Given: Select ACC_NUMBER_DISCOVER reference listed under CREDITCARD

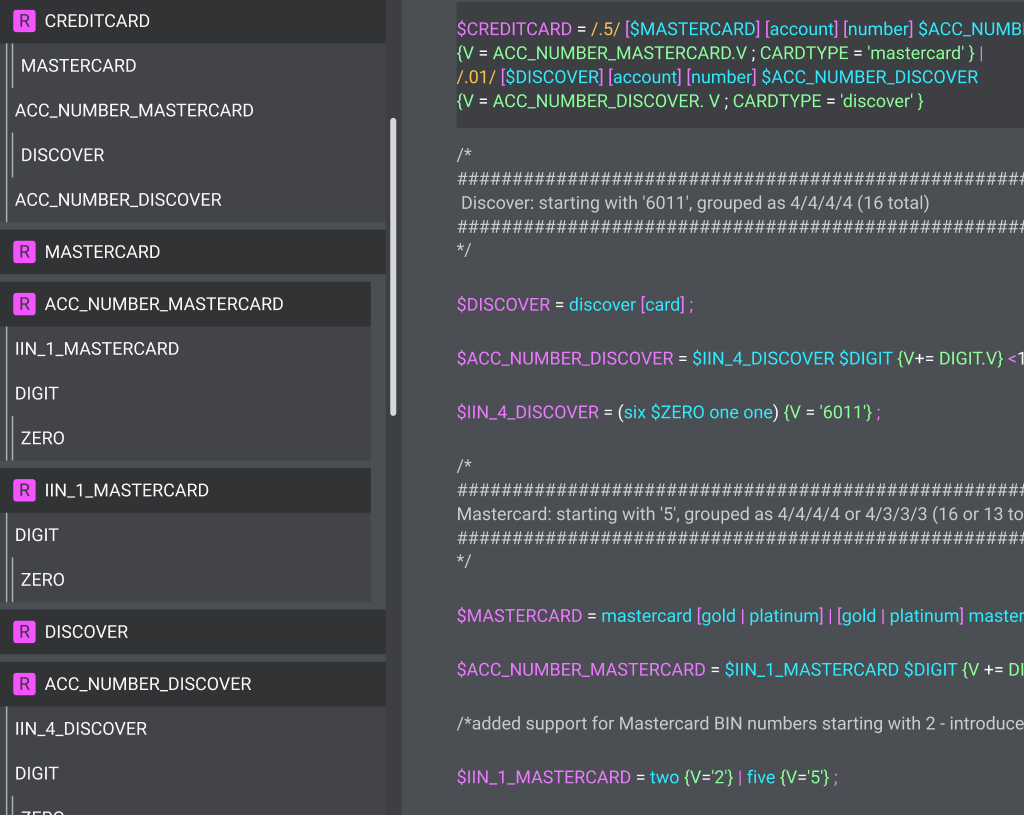Looking at the screenshot, I should pyautogui.click(x=118, y=200).
